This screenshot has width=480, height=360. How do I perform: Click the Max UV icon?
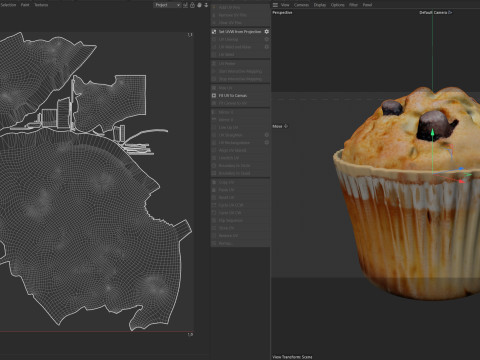(214, 88)
